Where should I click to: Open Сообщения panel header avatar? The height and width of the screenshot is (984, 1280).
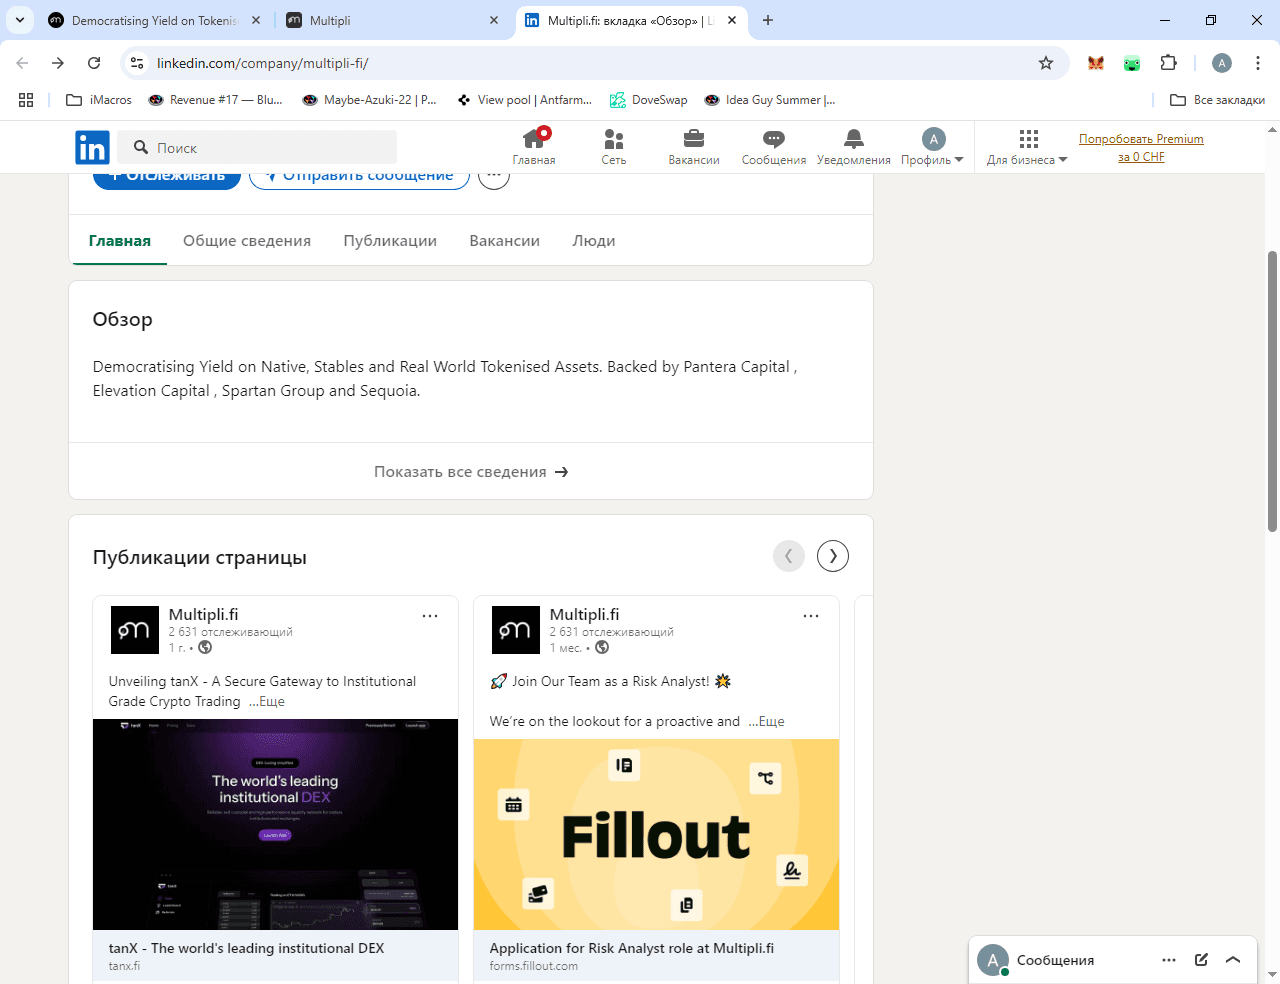coord(993,960)
